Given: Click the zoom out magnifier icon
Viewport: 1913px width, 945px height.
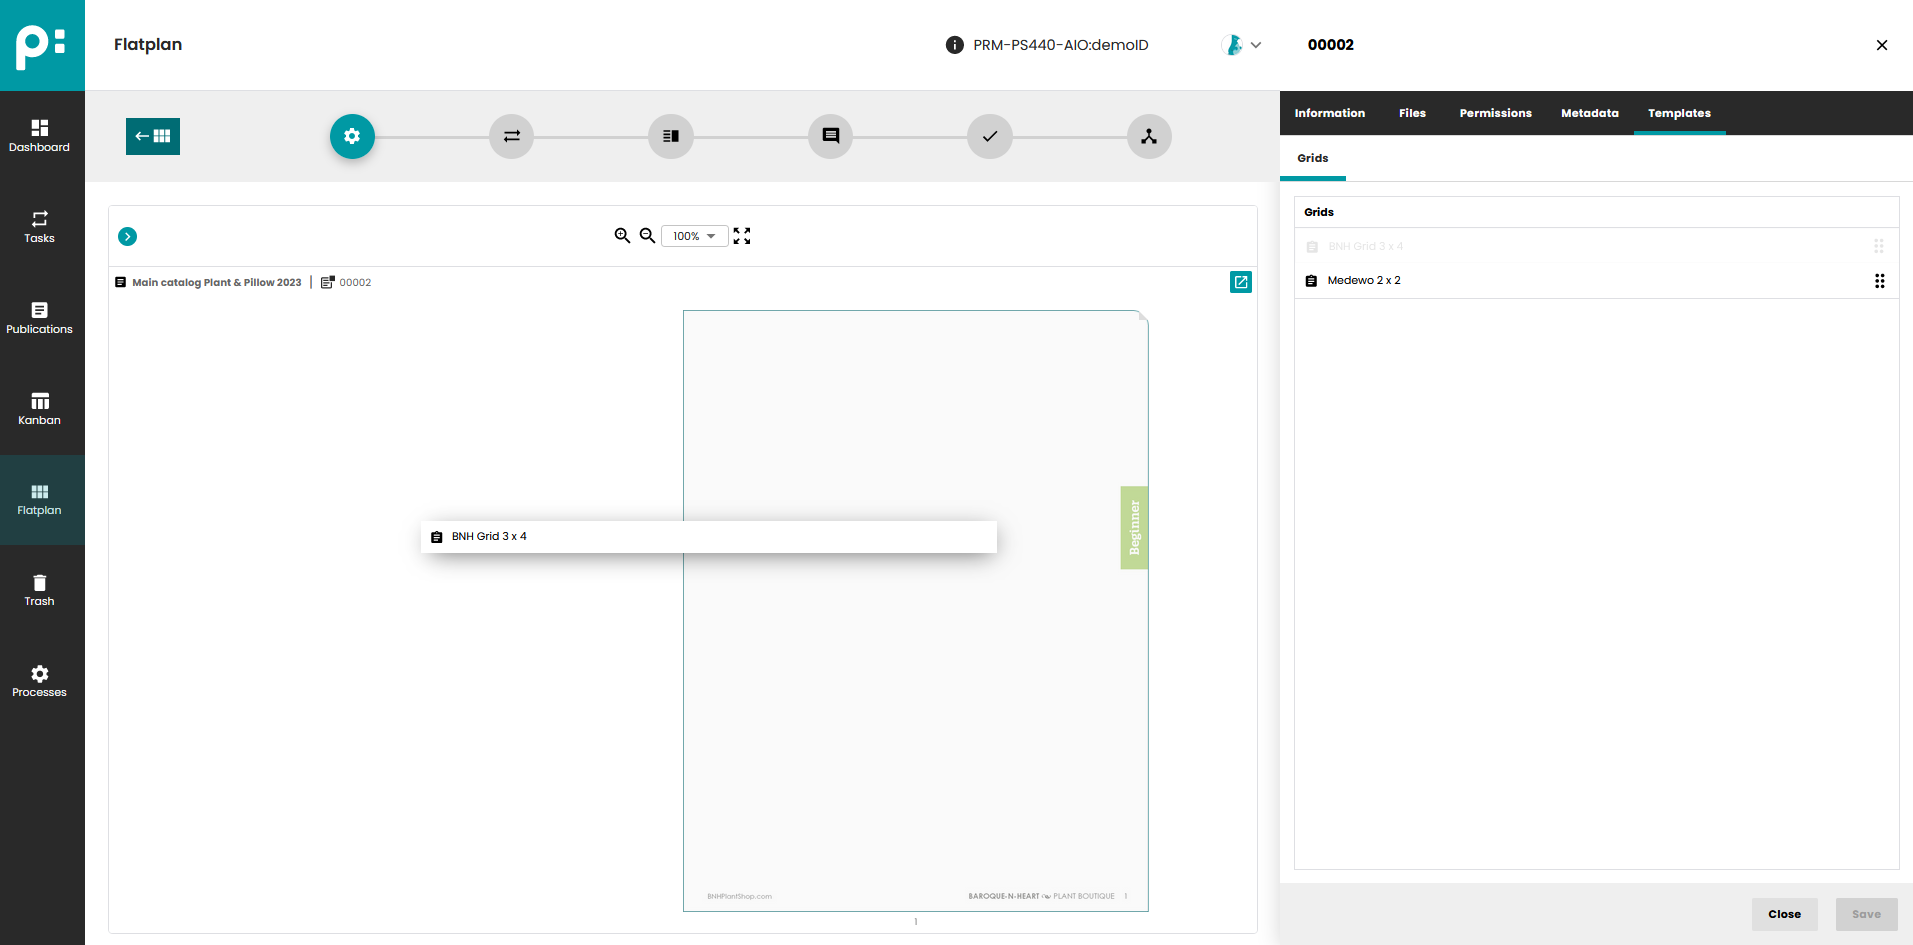Looking at the screenshot, I should [647, 236].
